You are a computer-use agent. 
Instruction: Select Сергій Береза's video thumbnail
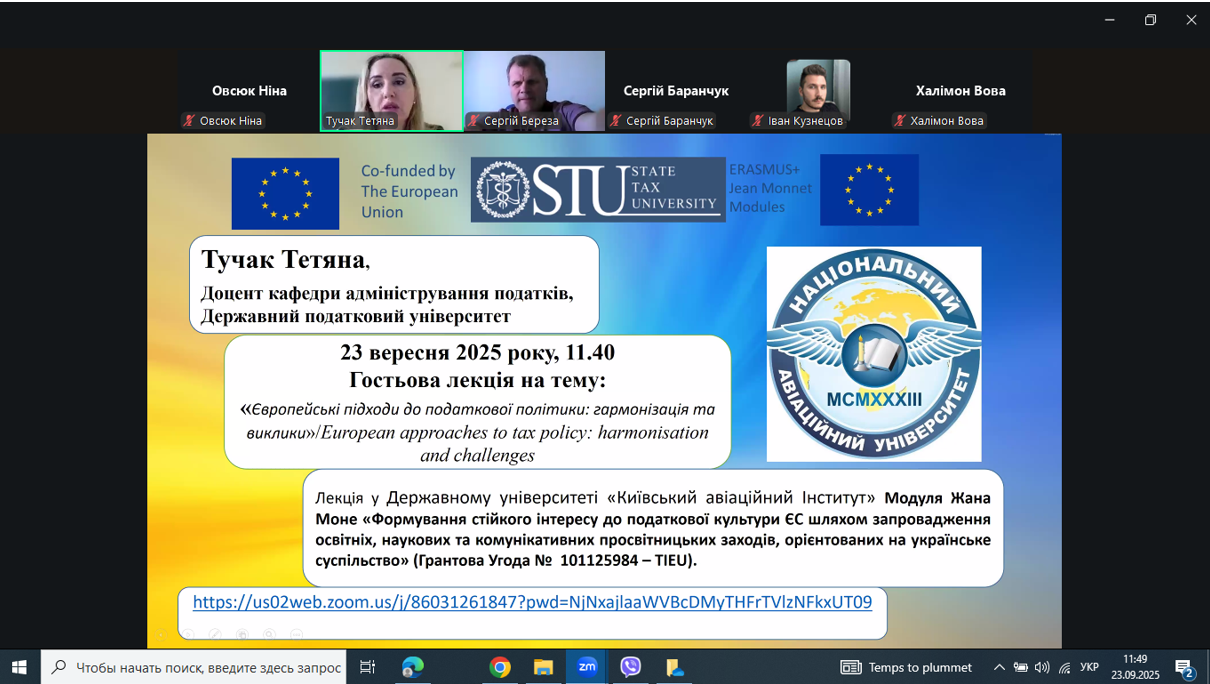coord(535,90)
